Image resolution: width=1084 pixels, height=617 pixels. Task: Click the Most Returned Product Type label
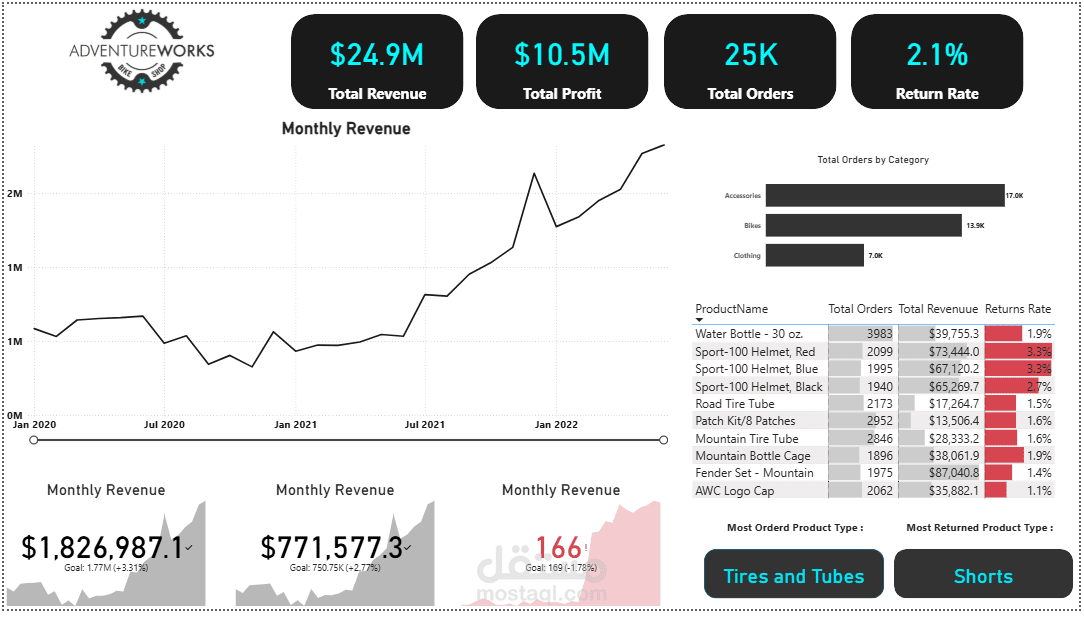(980, 528)
